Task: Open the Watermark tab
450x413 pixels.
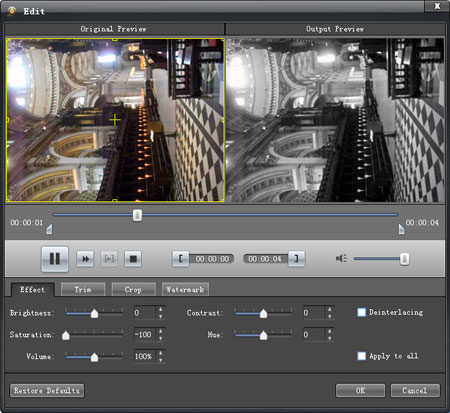Action: pos(185,290)
